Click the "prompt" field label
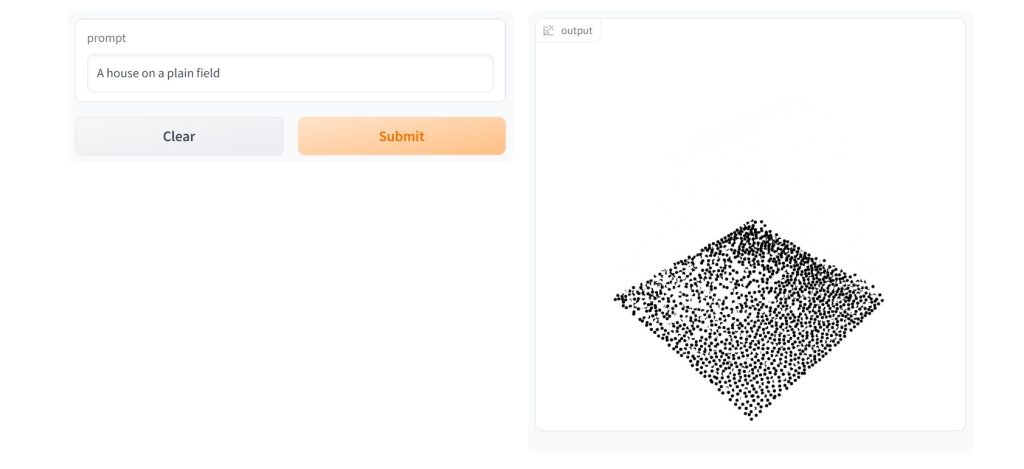Screen dimensions: 1024x469 (x=106, y=38)
